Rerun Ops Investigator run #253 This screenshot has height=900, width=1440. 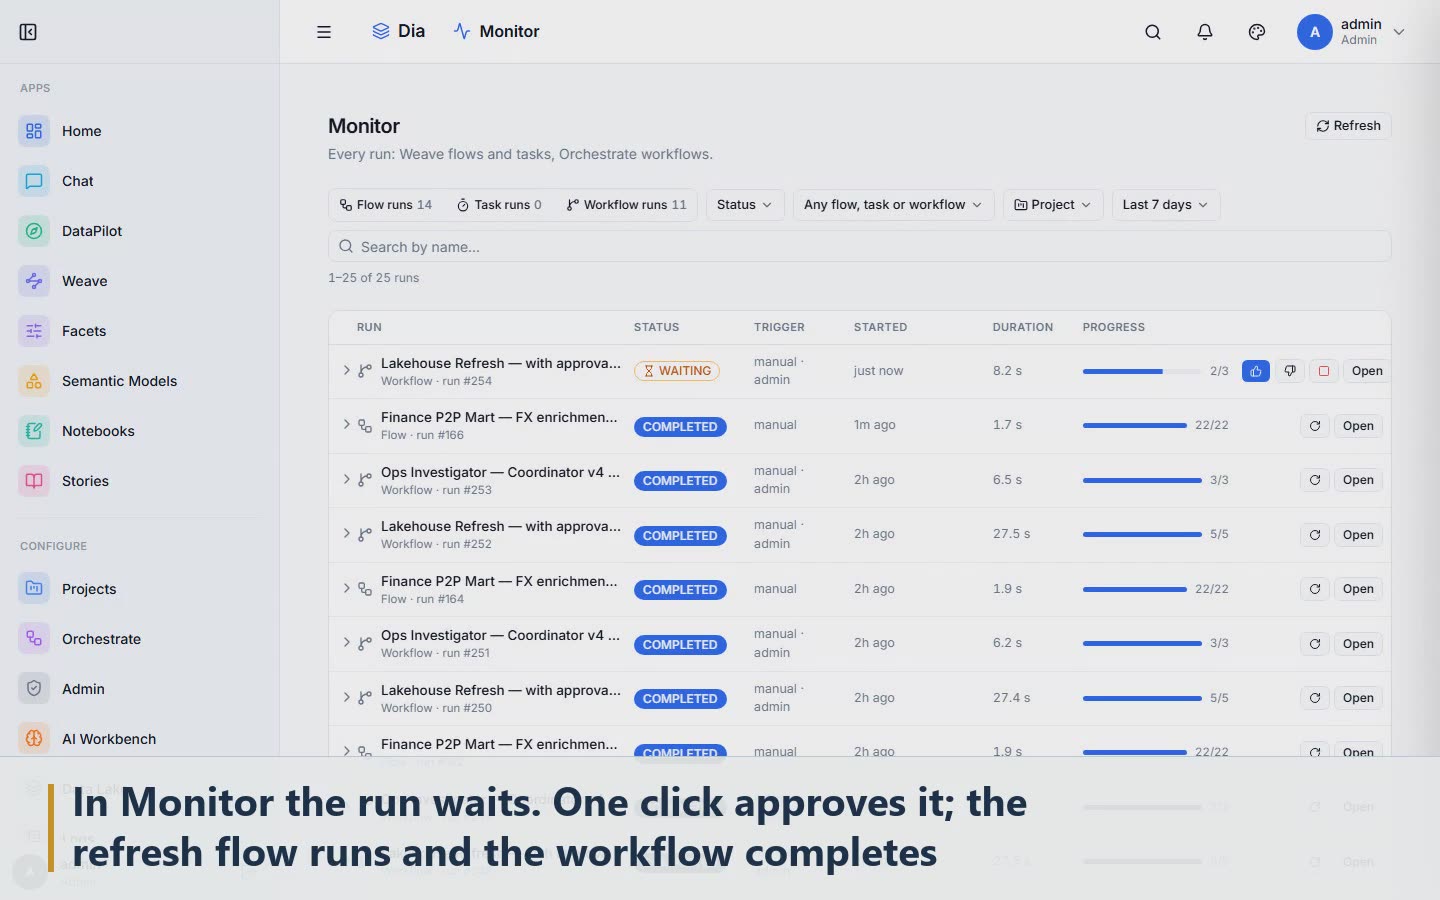coord(1315,480)
